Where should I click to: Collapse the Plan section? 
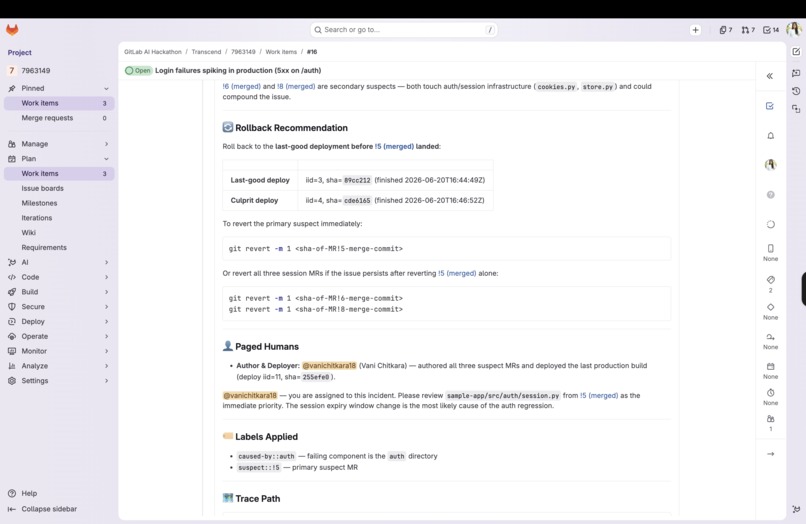[59, 159]
